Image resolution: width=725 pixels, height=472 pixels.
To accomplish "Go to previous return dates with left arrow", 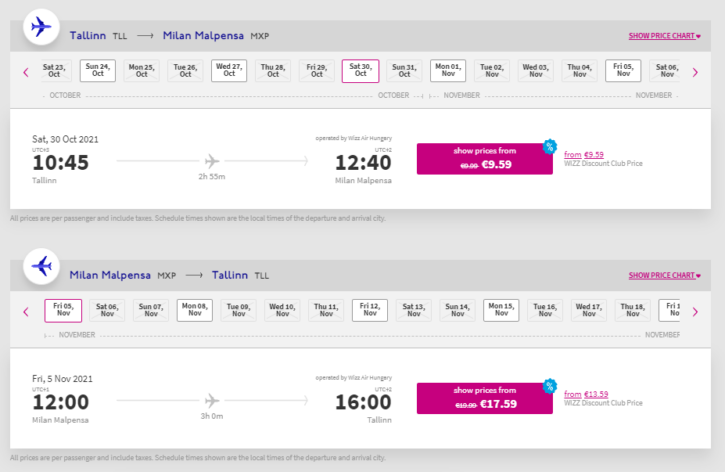I will coord(26,311).
